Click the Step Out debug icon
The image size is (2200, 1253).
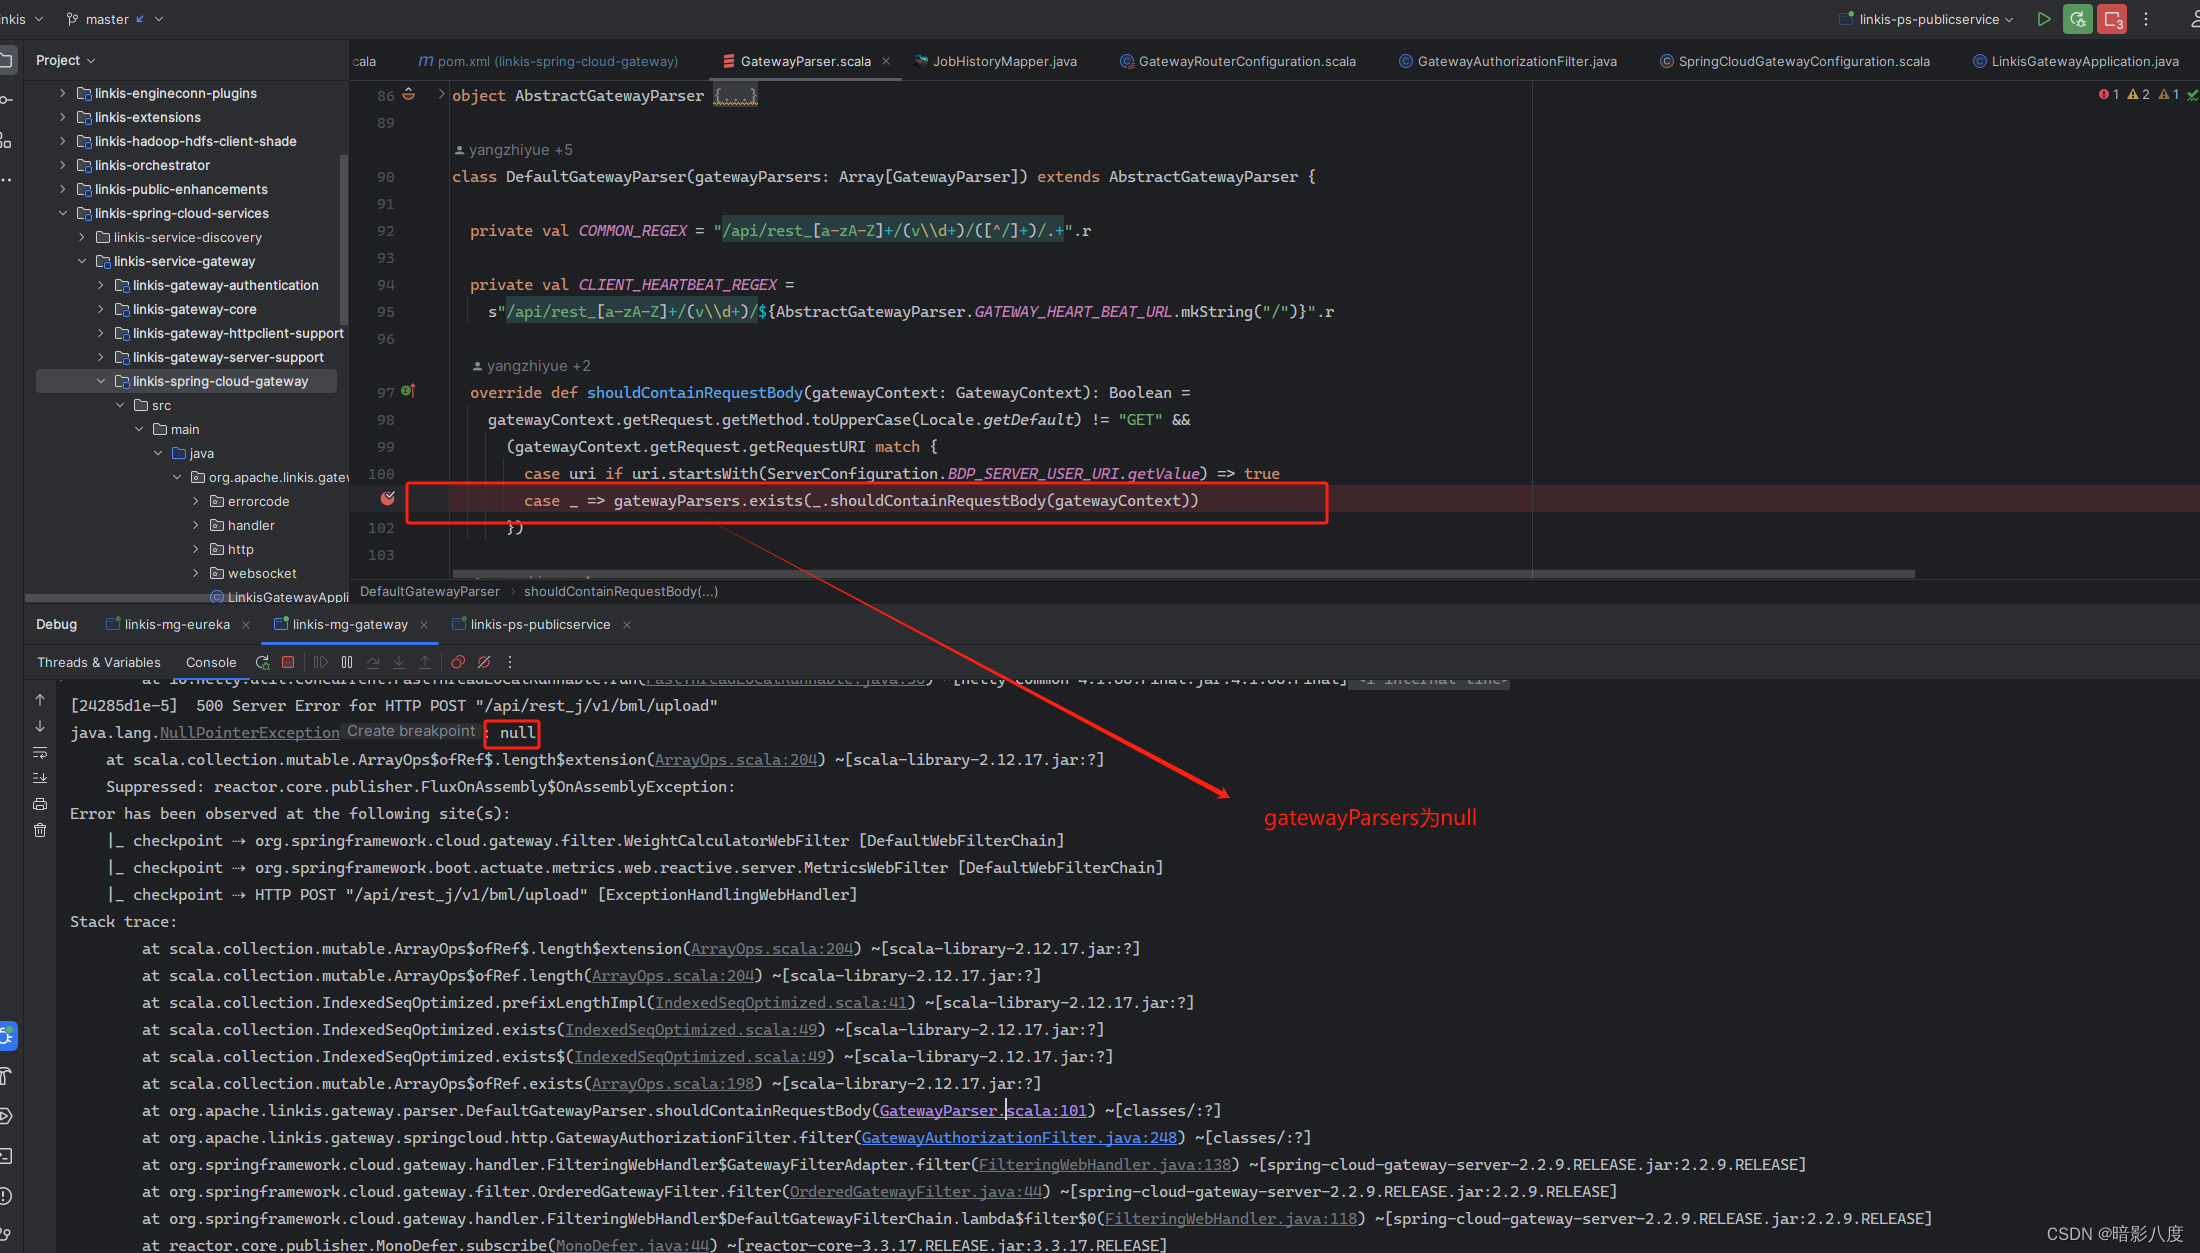tap(425, 662)
